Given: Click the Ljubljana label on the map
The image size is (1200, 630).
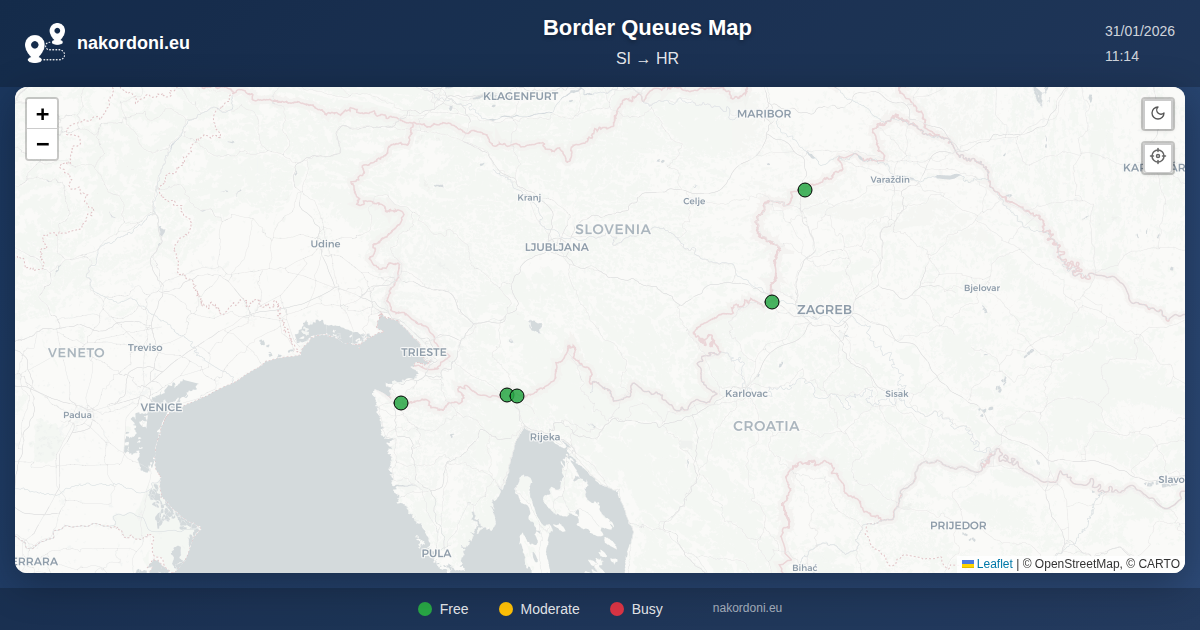Looking at the screenshot, I should 557,247.
